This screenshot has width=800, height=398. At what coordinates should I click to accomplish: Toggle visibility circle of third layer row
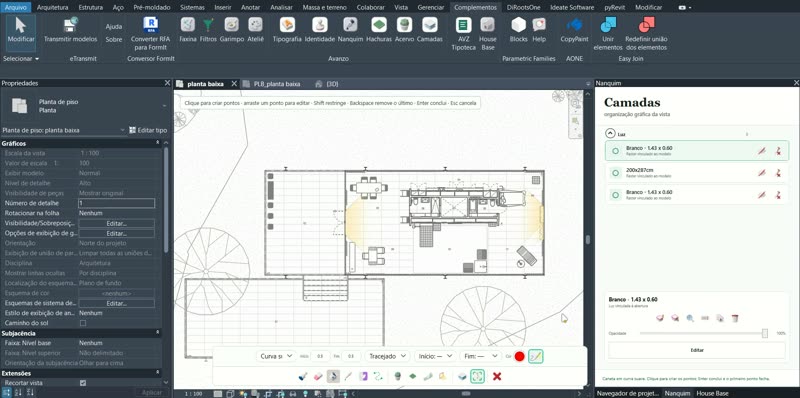pos(616,195)
